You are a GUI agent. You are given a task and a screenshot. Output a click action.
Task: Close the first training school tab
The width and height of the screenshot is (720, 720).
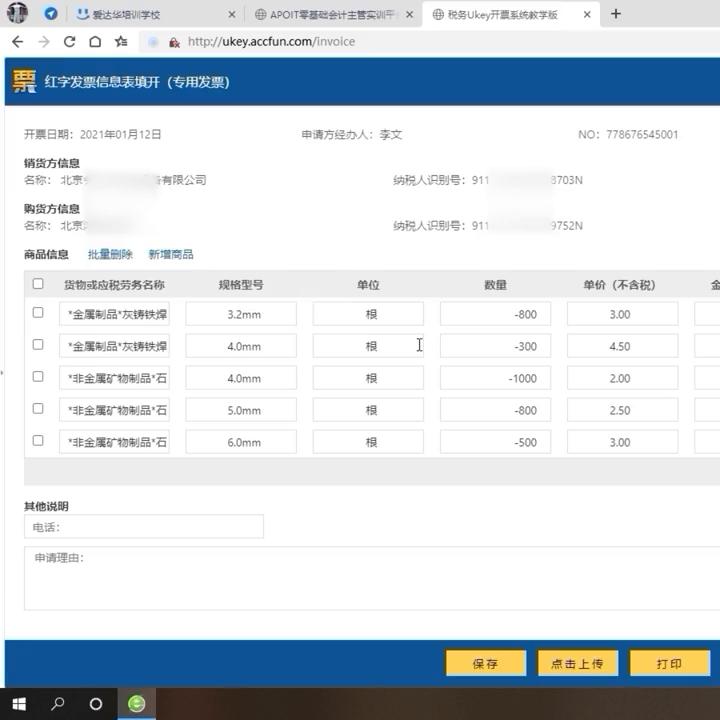(x=232, y=15)
